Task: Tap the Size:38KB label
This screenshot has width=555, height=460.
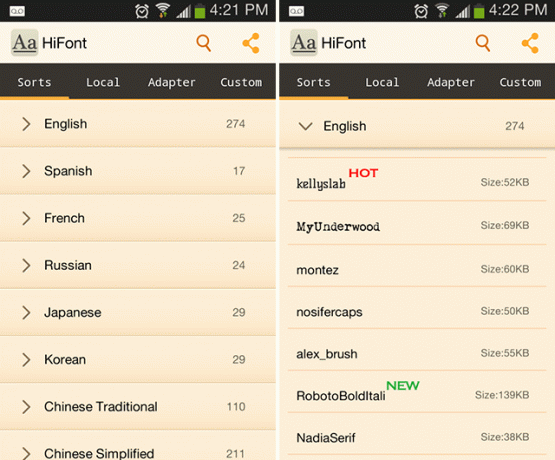Action: coord(505,437)
